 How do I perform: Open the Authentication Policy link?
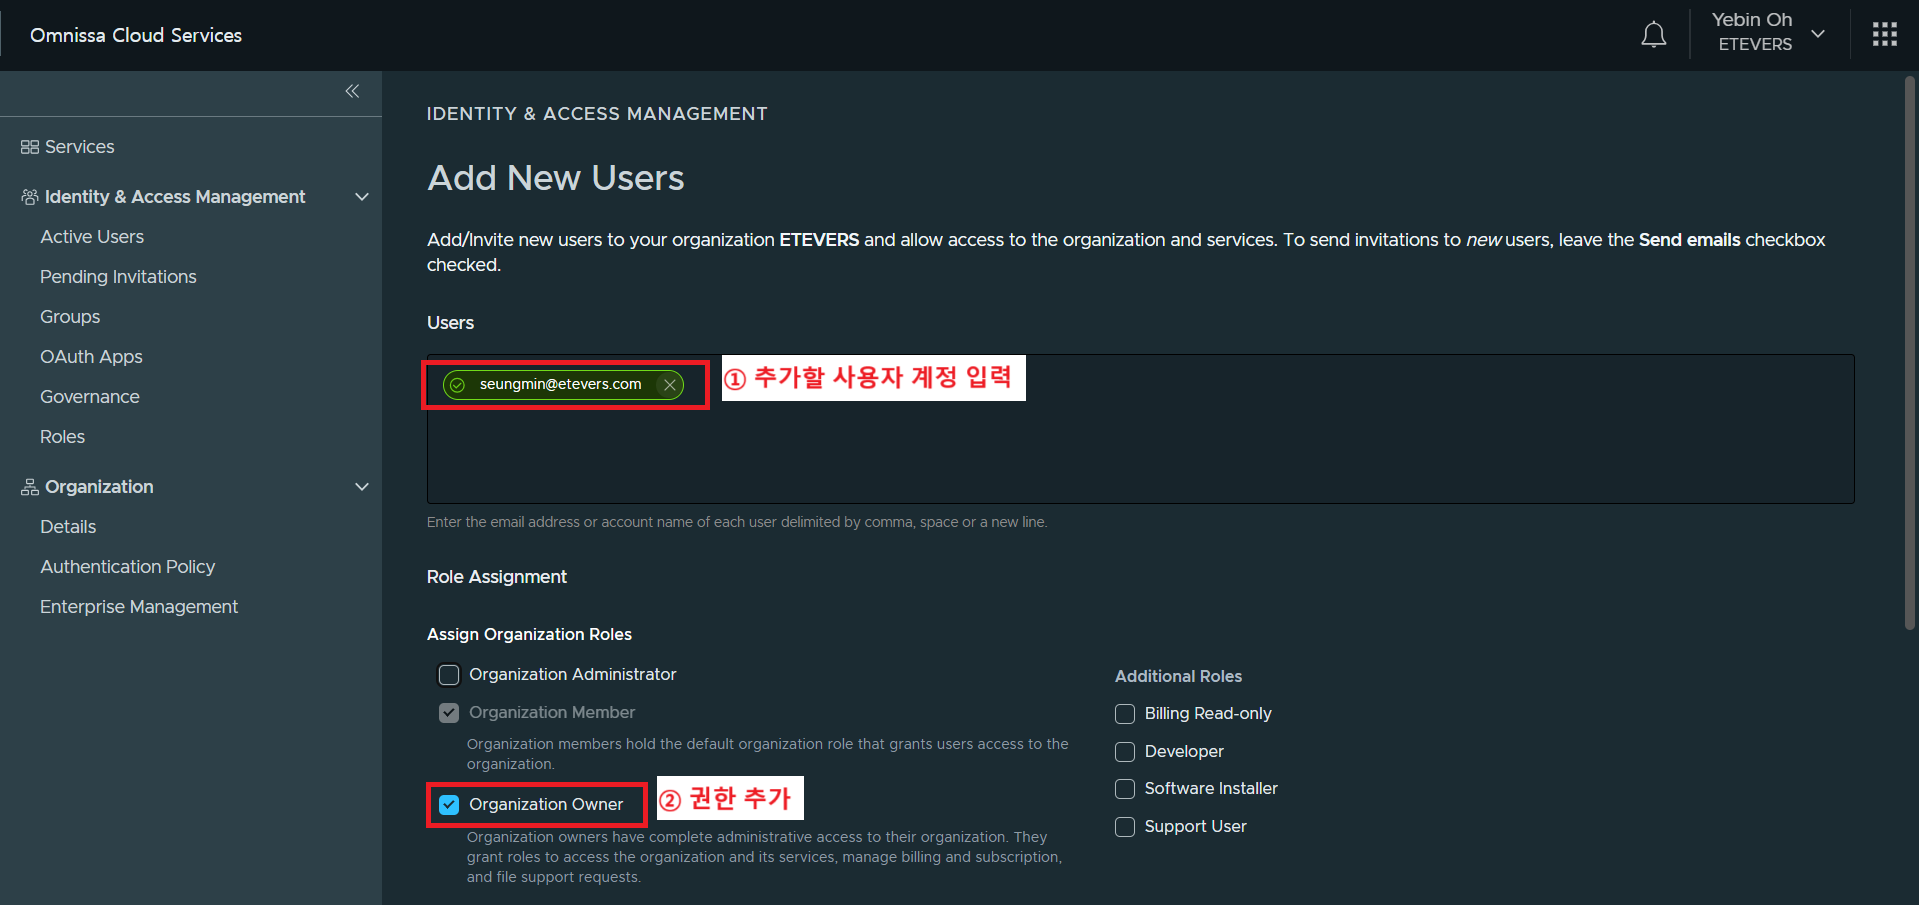click(x=127, y=567)
